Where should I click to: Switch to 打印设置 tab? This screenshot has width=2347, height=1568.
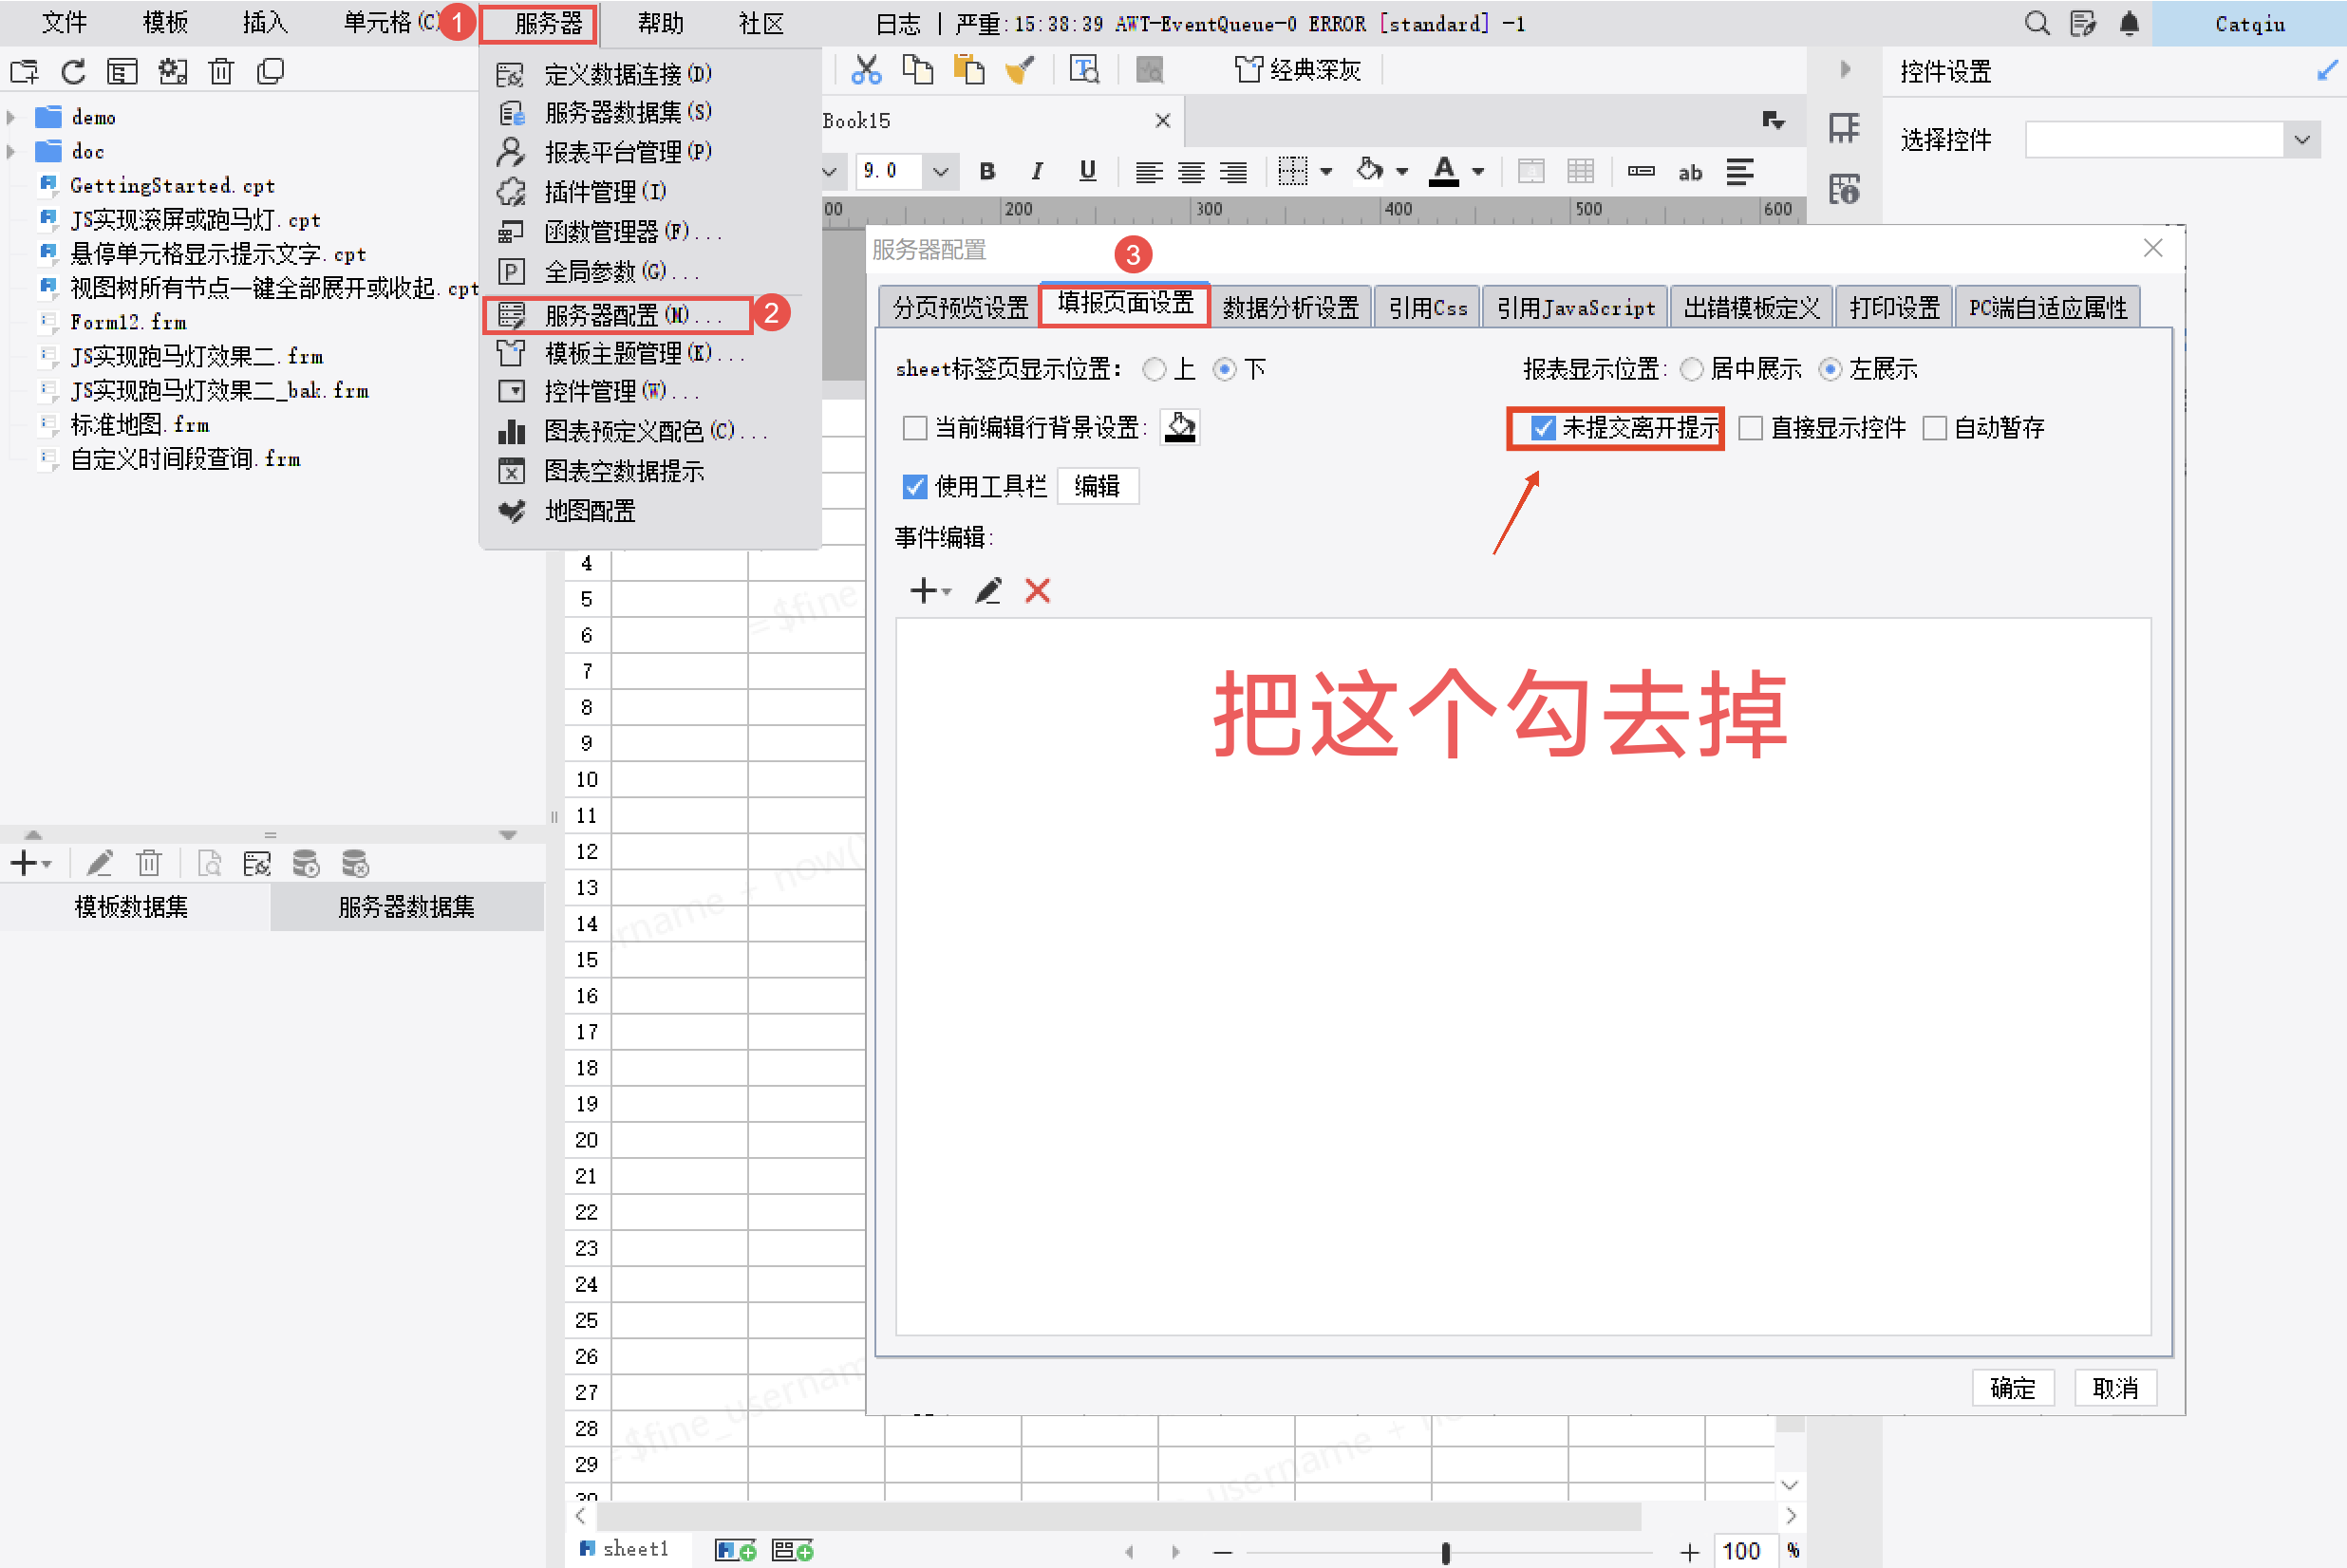[x=1893, y=308]
